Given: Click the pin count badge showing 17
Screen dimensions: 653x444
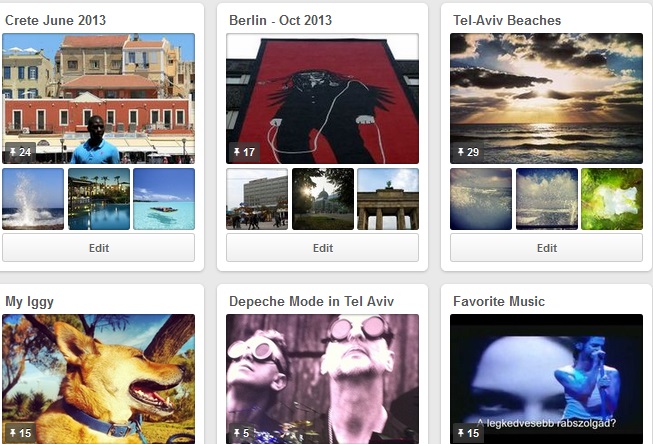Looking at the screenshot, I should point(244,152).
